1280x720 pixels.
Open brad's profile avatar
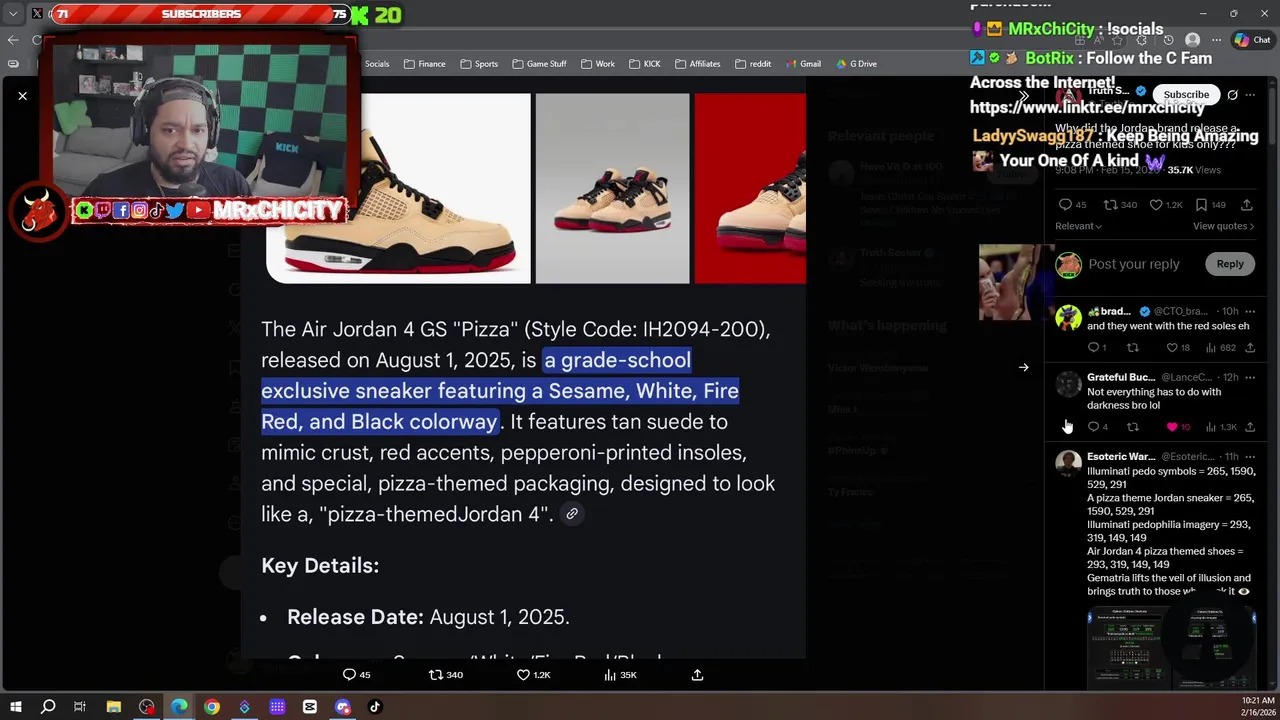click(1068, 318)
